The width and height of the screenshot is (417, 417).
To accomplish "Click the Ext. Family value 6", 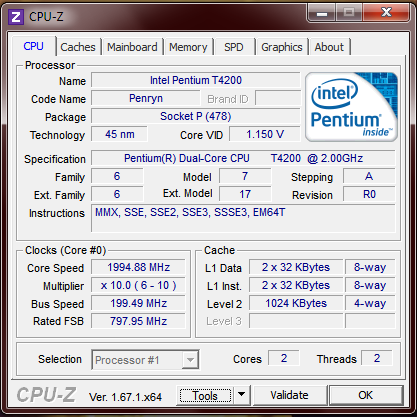I will point(117,194).
